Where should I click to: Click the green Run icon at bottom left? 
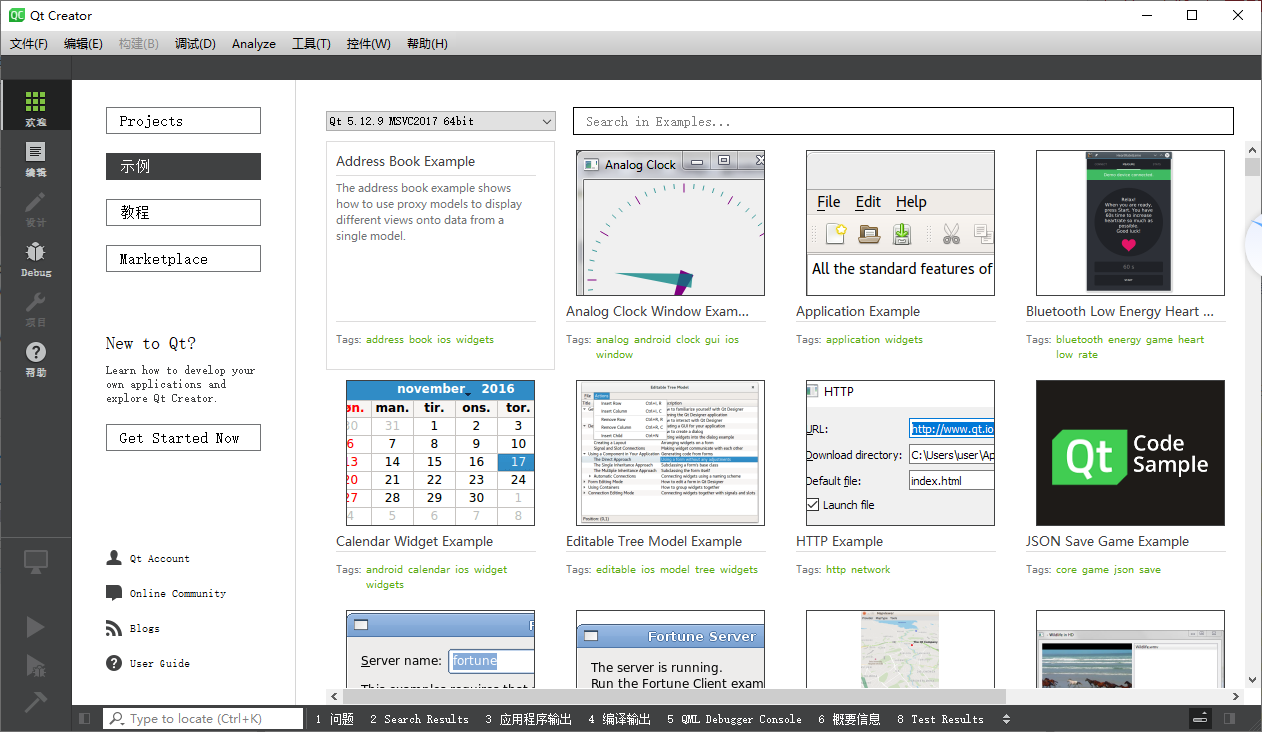click(x=35, y=627)
